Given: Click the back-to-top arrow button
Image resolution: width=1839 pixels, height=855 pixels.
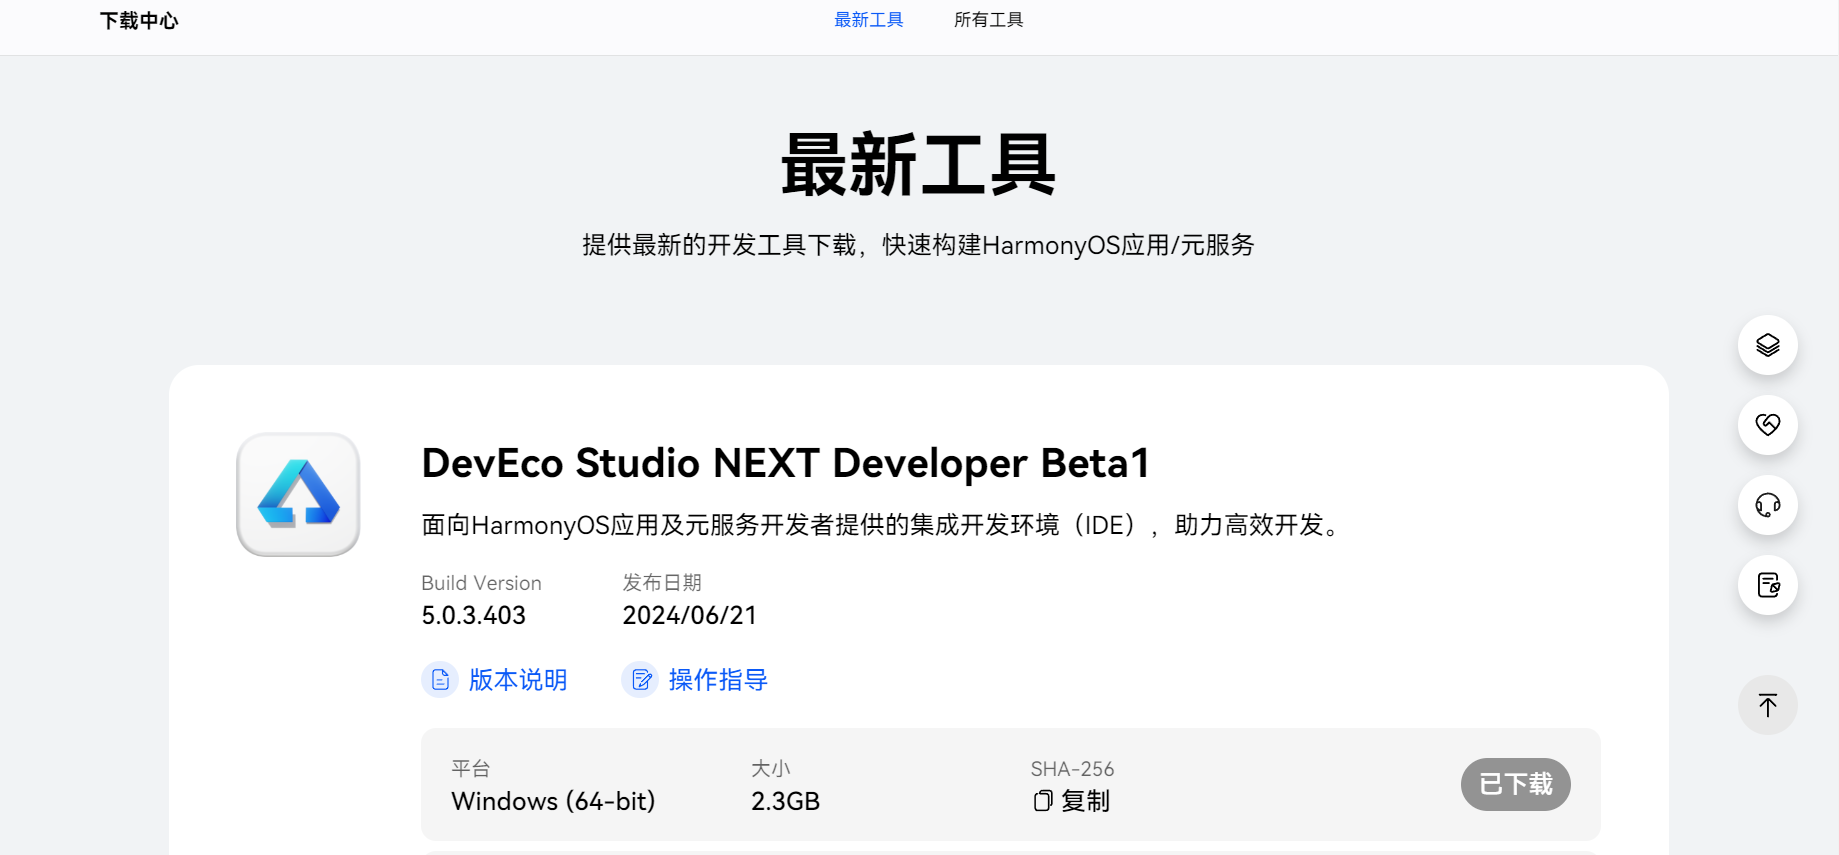Looking at the screenshot, I should click(1767, 705).
